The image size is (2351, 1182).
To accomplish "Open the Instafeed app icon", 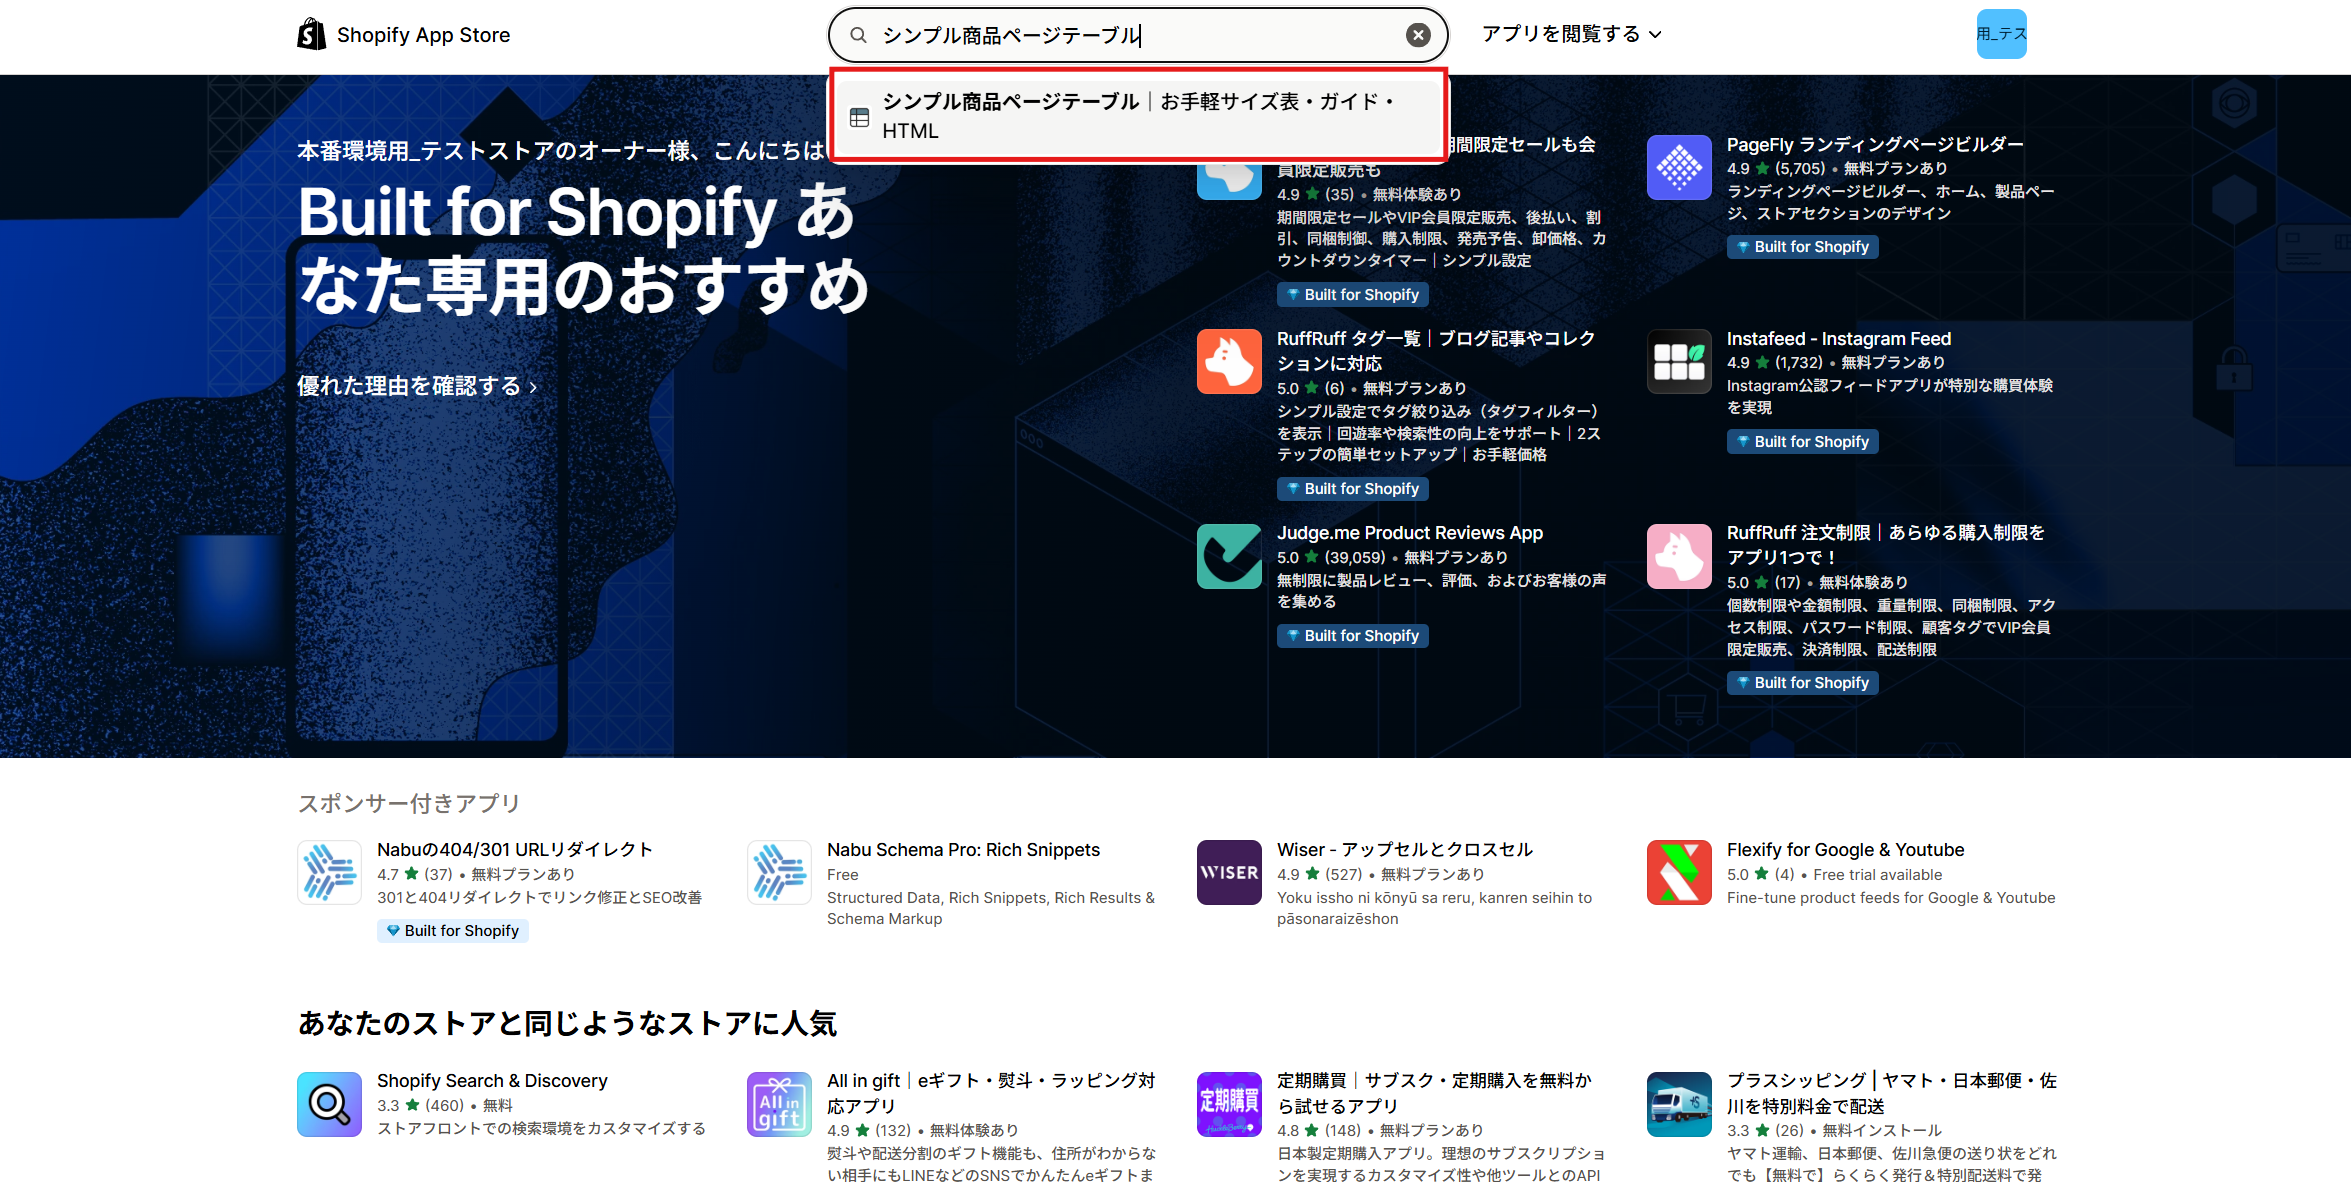I will [1679, 361].
